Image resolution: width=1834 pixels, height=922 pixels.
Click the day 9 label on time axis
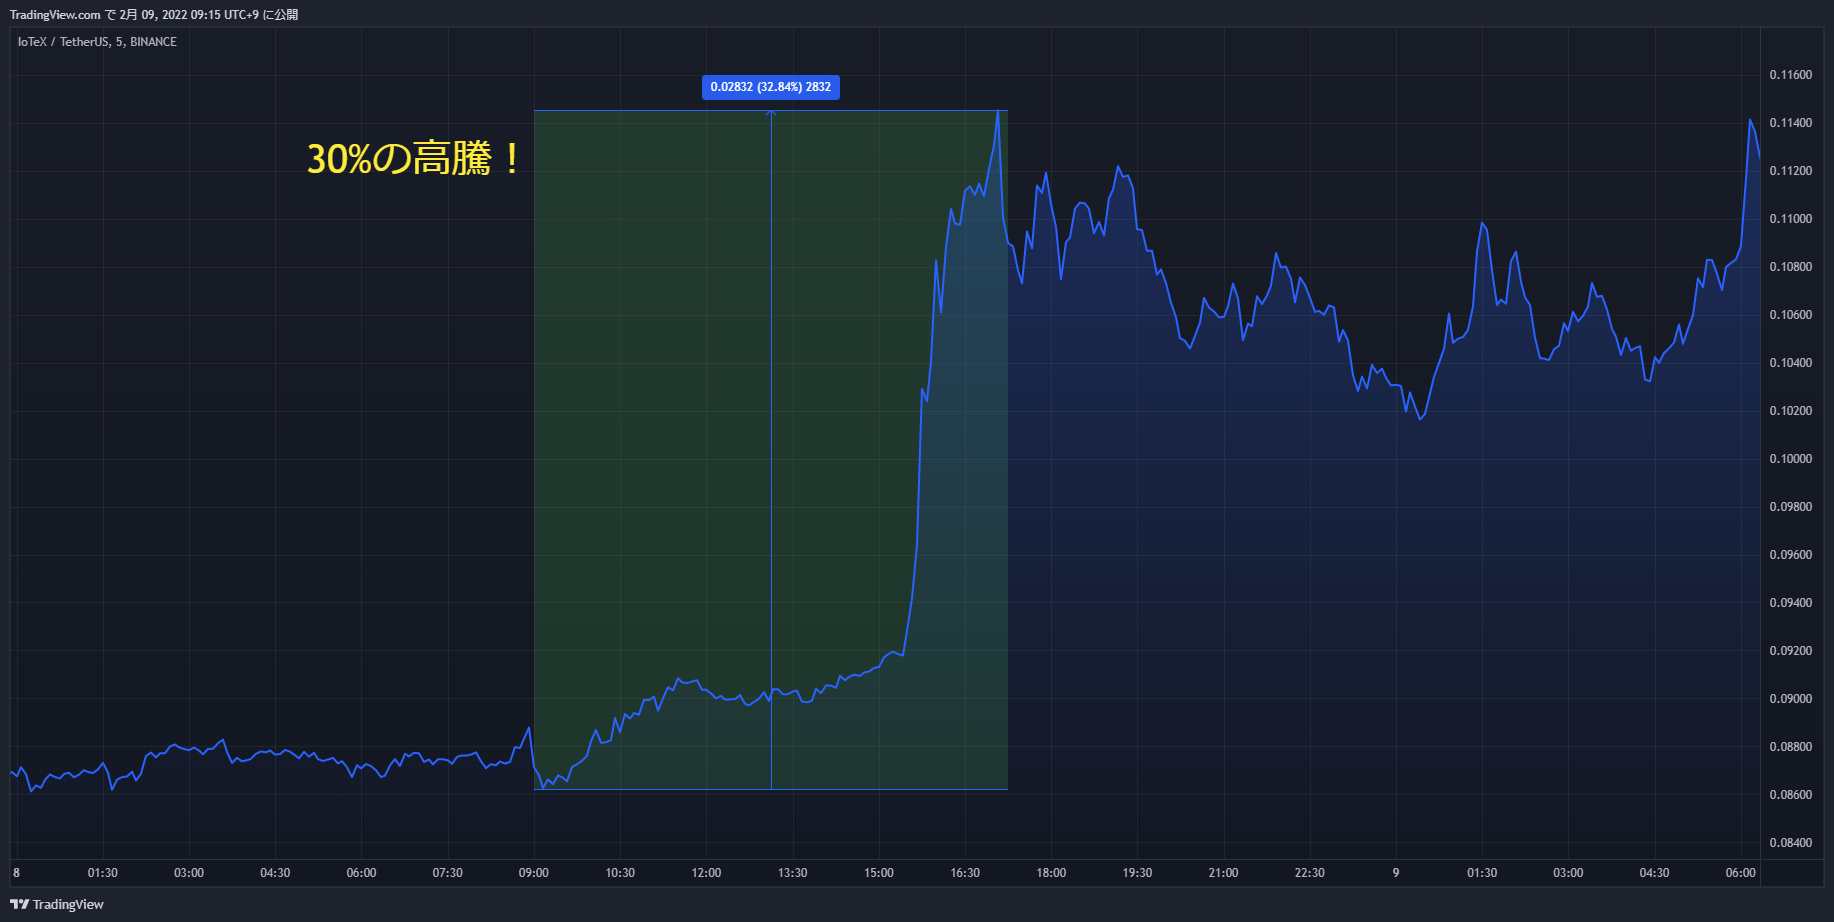tap(1396, 873)
